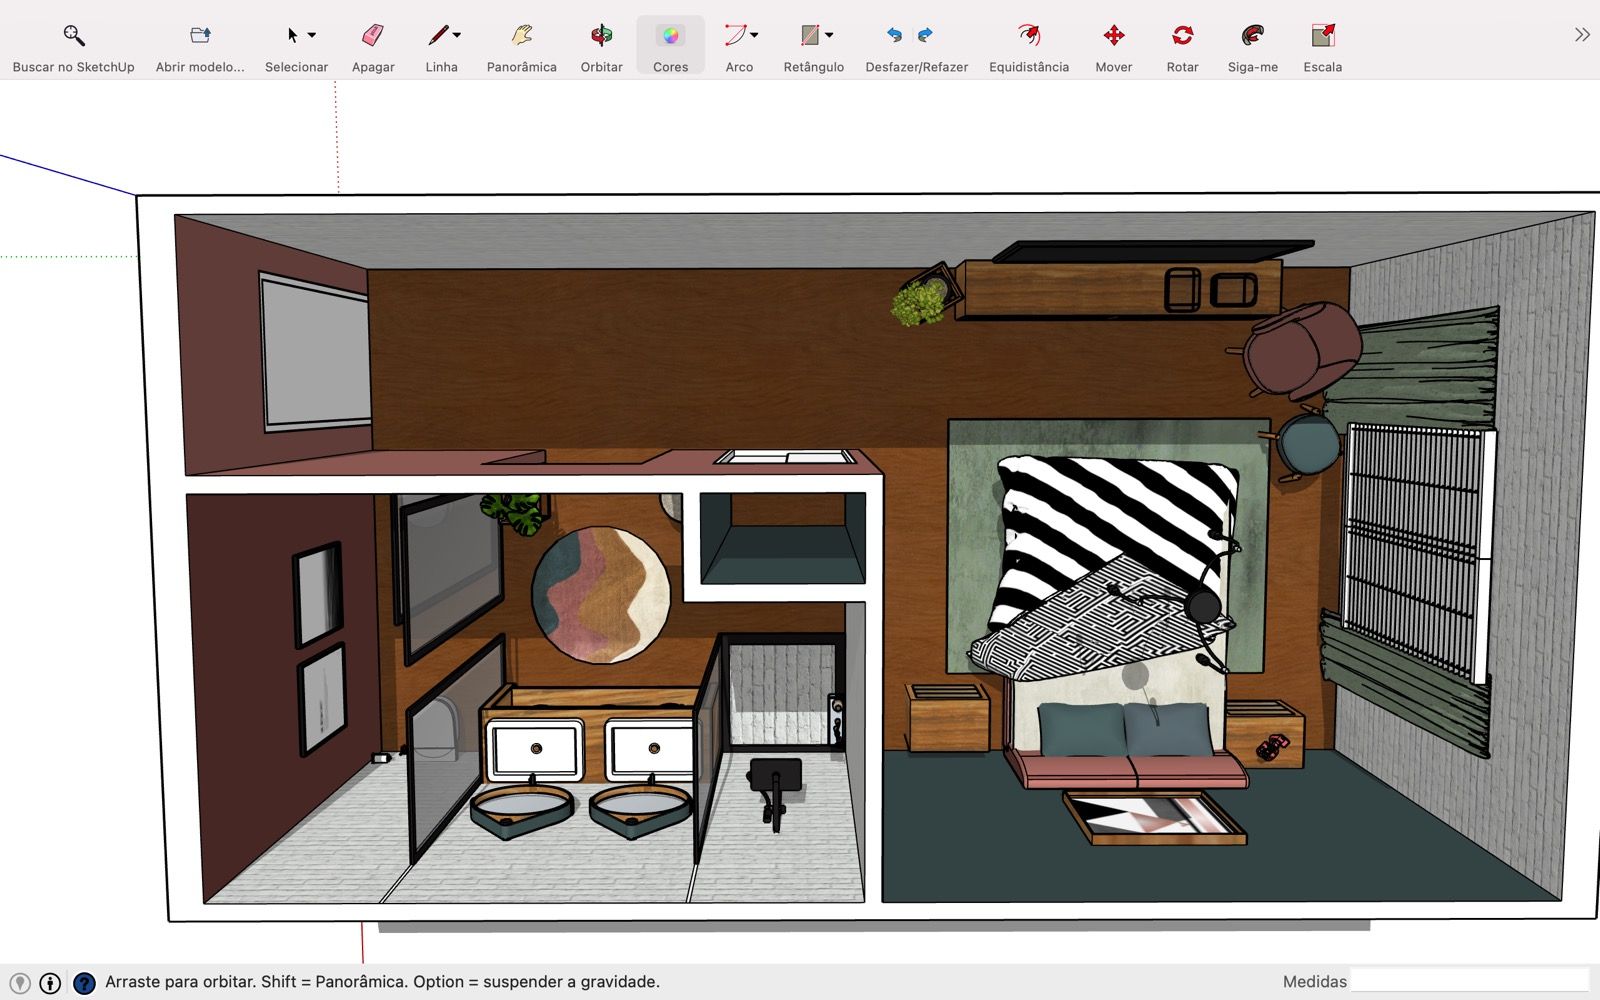Show more toolbar items with double chevron
Viewport: 1600px width, 1000px height.
(1581, 35)
